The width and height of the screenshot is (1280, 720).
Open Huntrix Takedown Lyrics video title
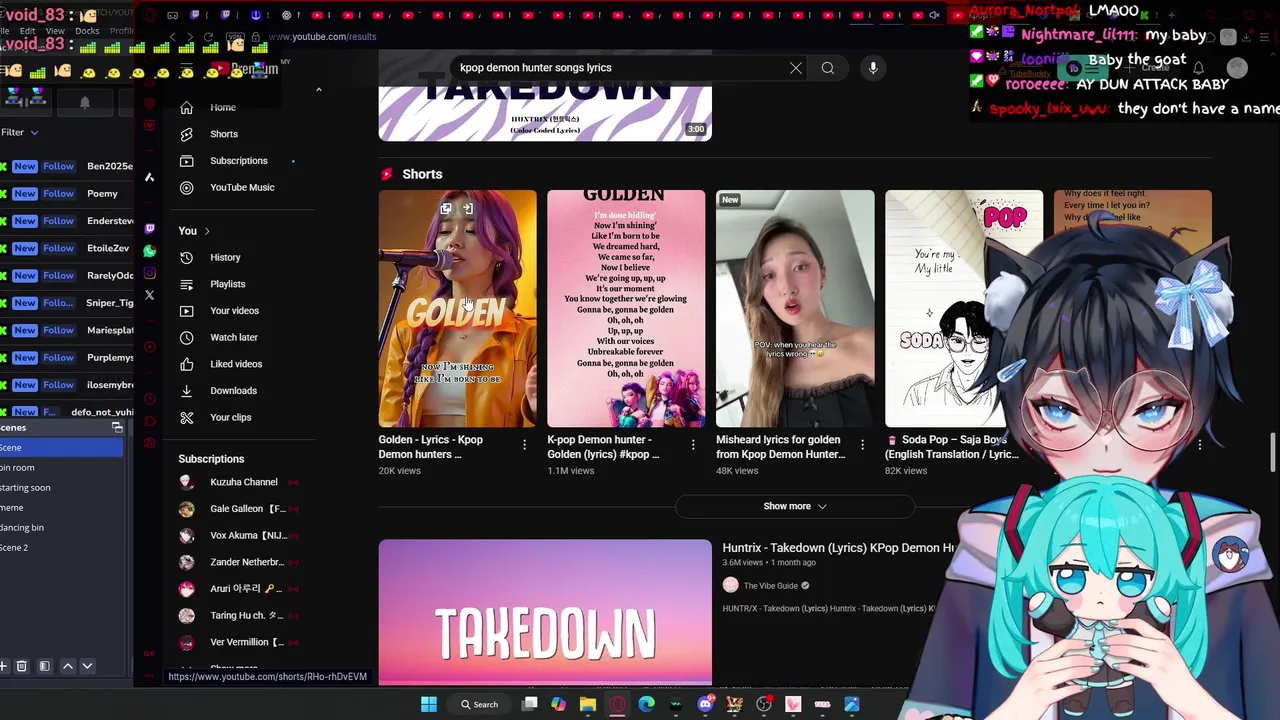(x=838, y=548)
